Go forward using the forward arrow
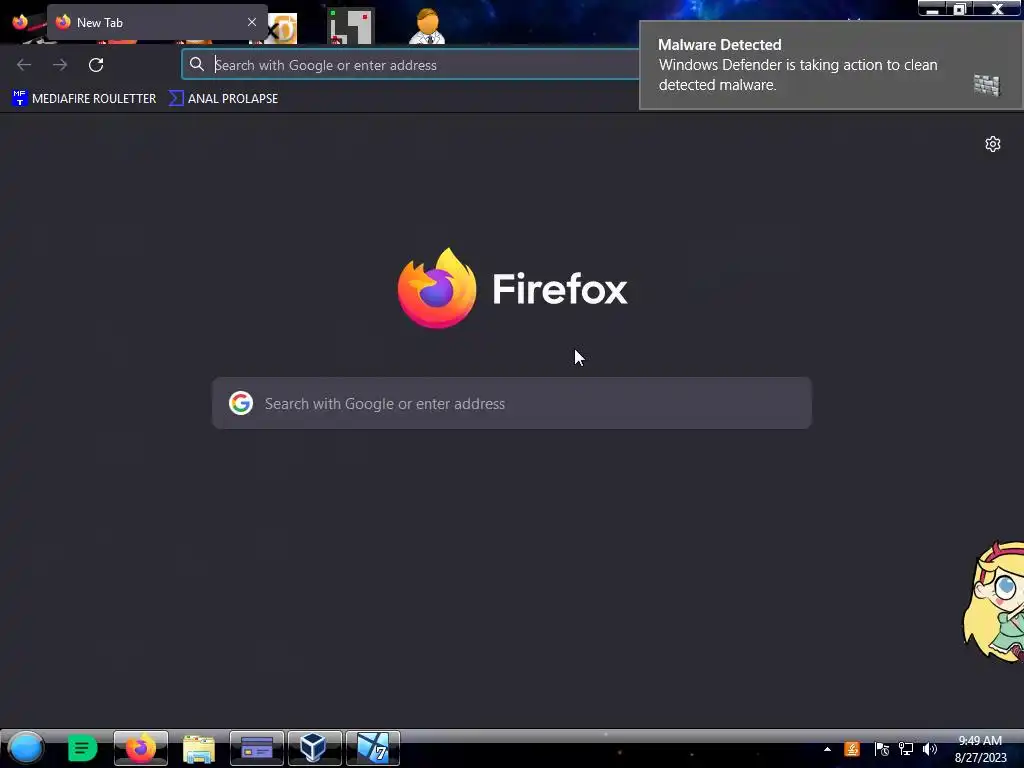This screenshot has height=768, width=1024. pyautogui.click(x=60, y=65)
